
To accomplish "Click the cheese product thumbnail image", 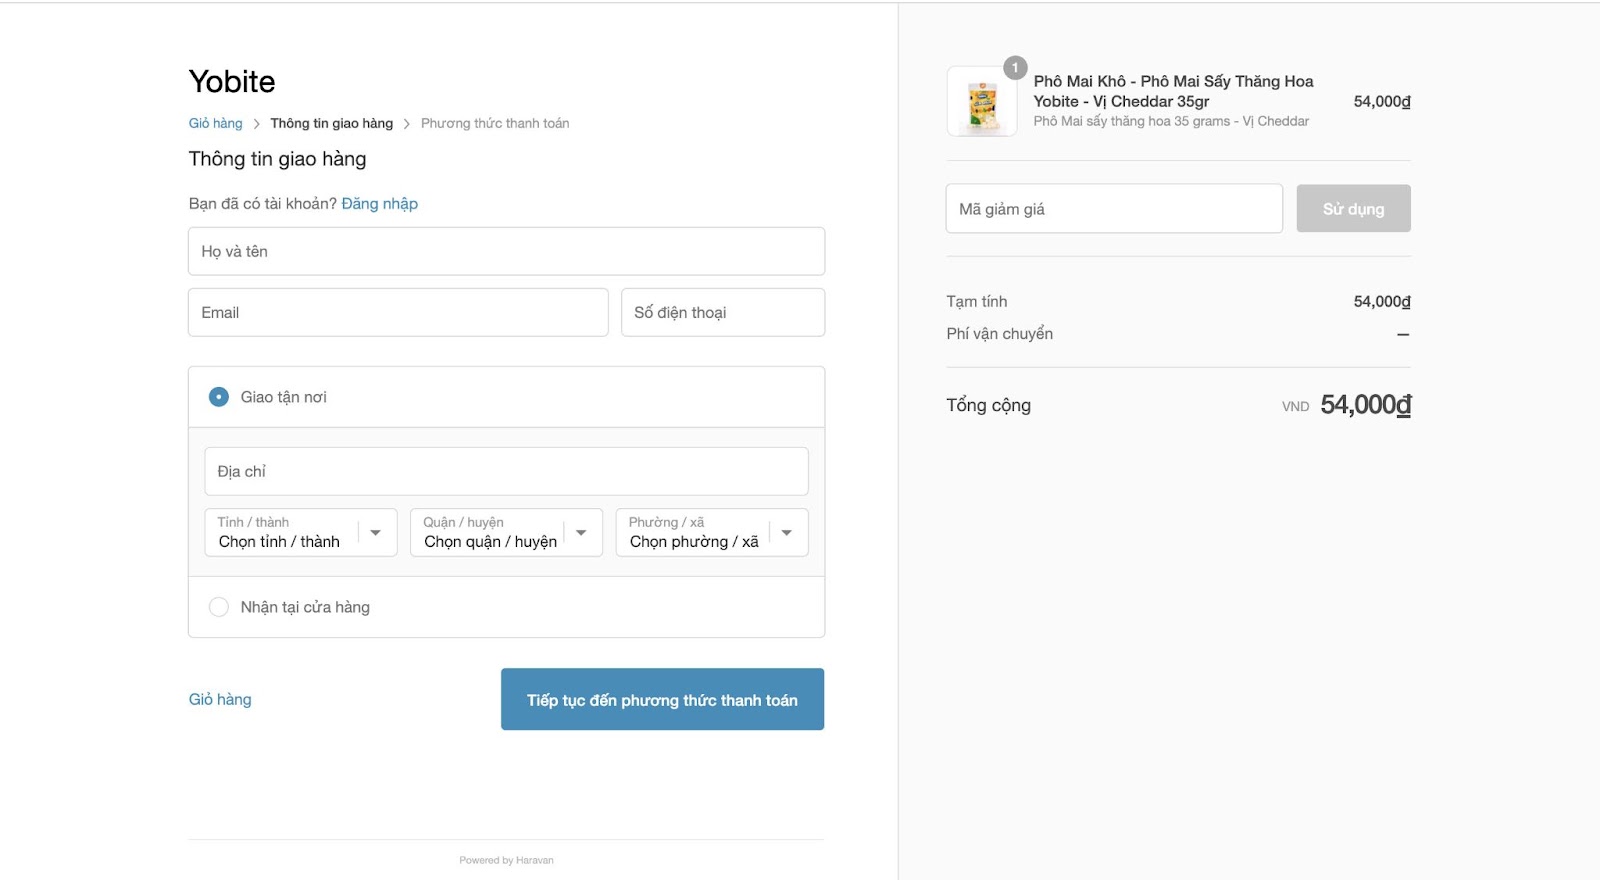I will (x=982, y=101).
